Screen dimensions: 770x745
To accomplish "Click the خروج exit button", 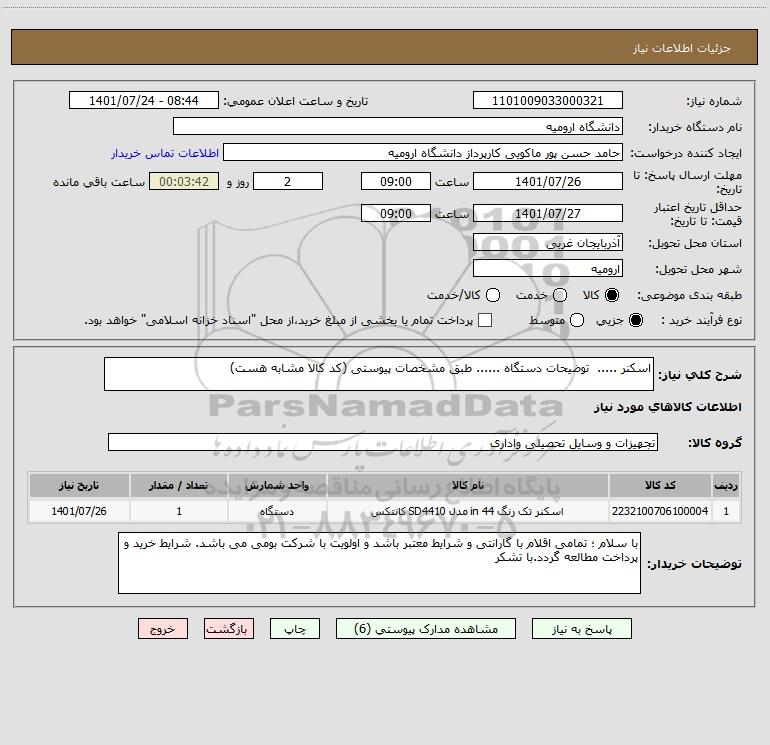I will 163,629.
